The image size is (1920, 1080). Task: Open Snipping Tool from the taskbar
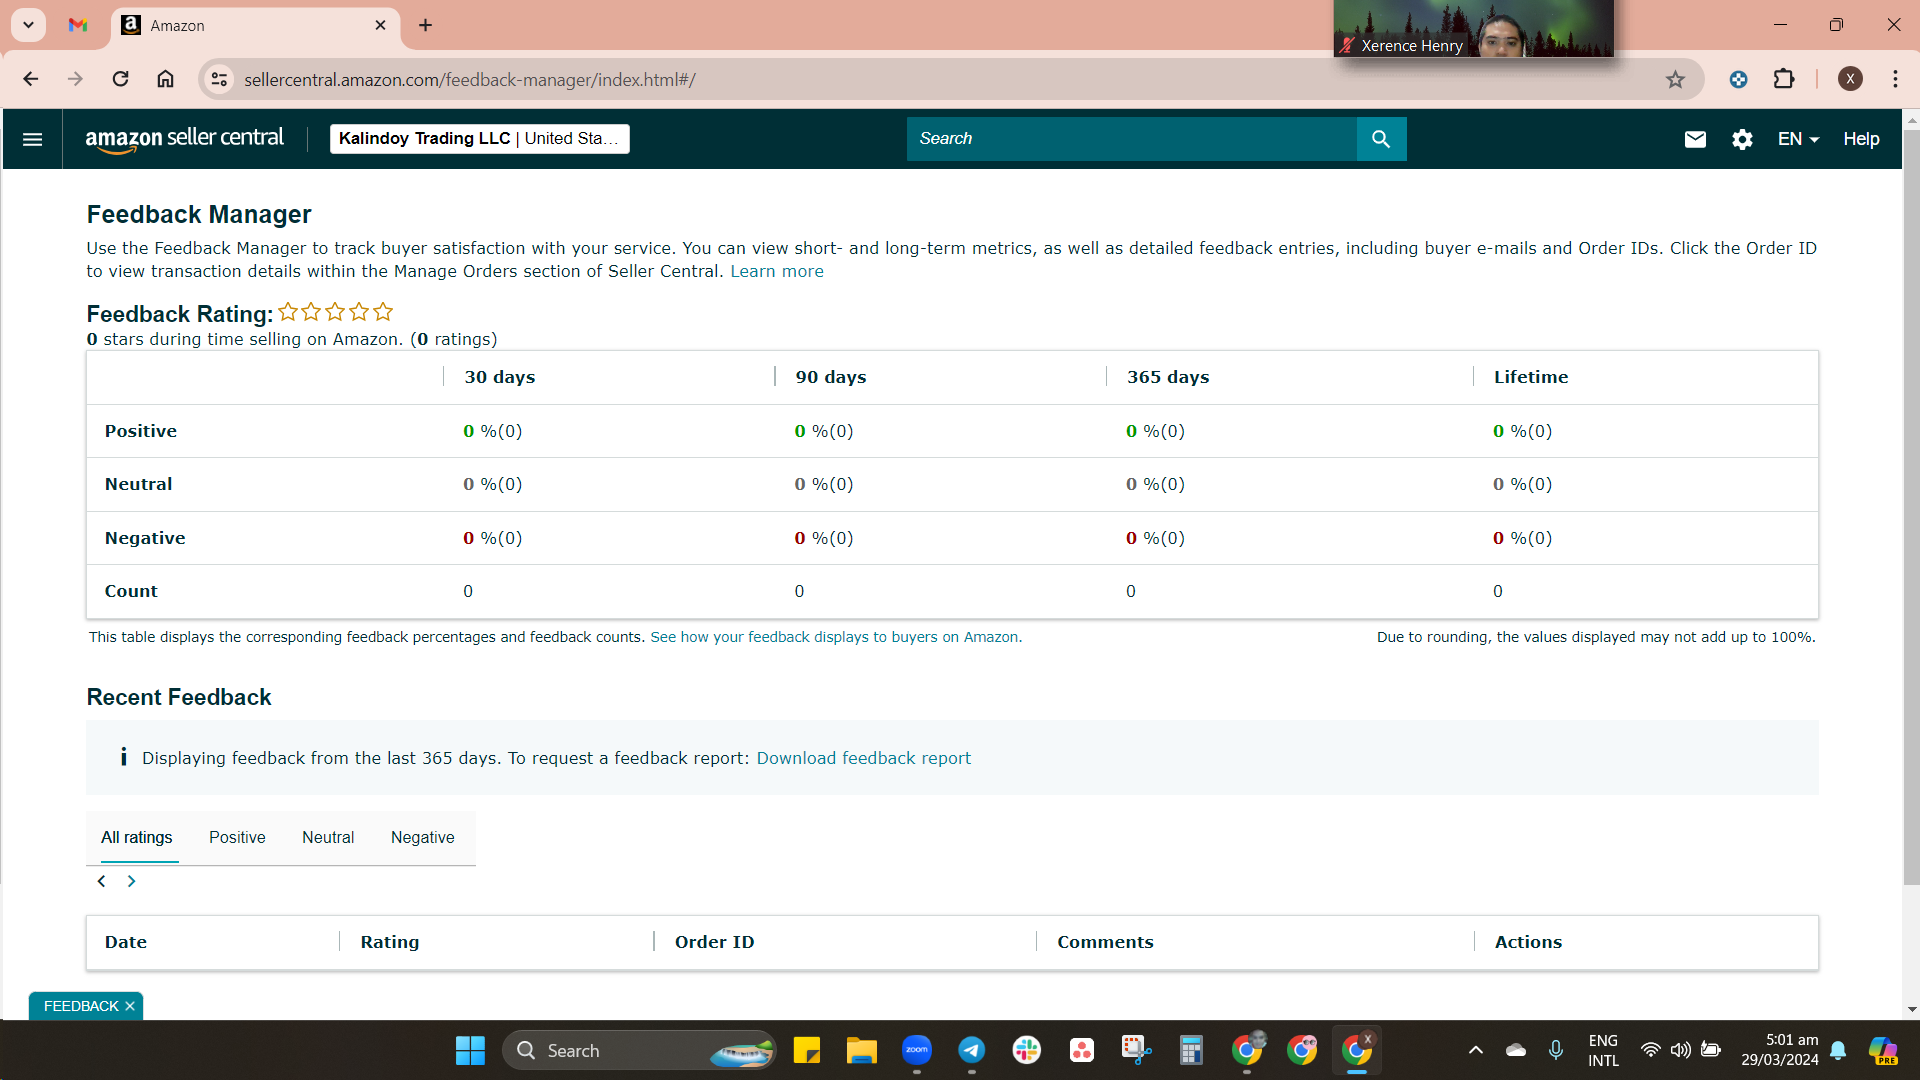[1136, 1050]
